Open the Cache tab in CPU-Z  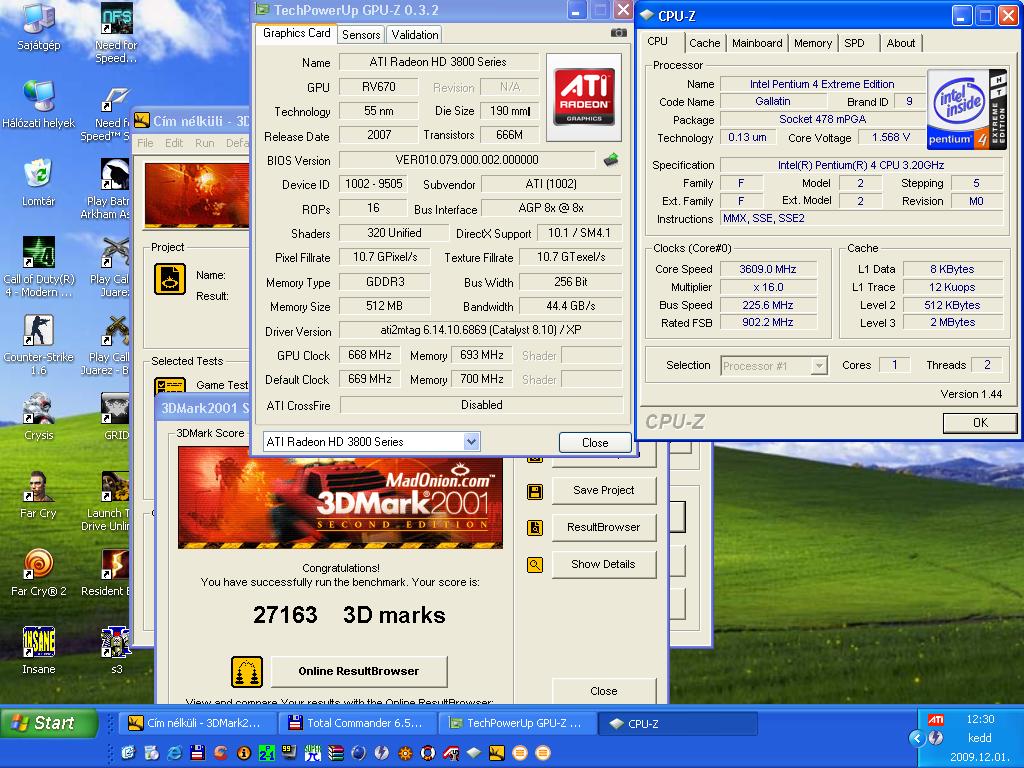pyautogui.click(x=705, y=43)
